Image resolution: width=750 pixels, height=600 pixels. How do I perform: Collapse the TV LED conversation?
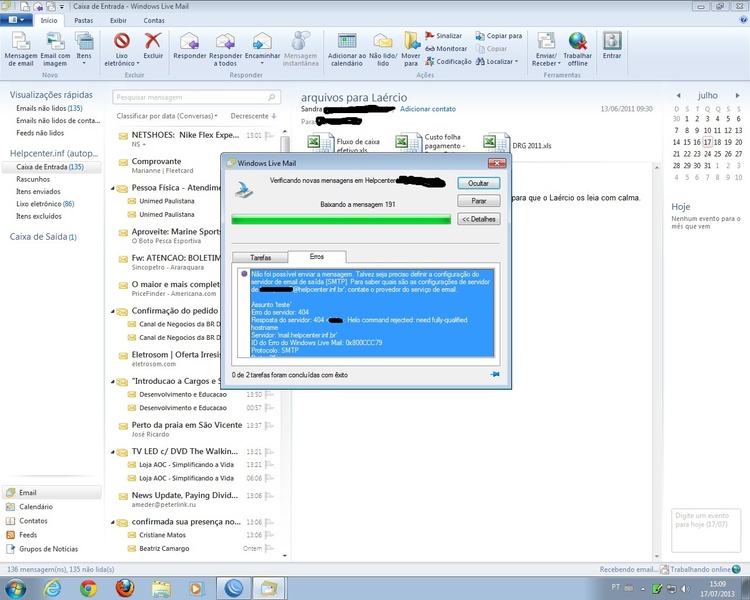coord(113,452)
